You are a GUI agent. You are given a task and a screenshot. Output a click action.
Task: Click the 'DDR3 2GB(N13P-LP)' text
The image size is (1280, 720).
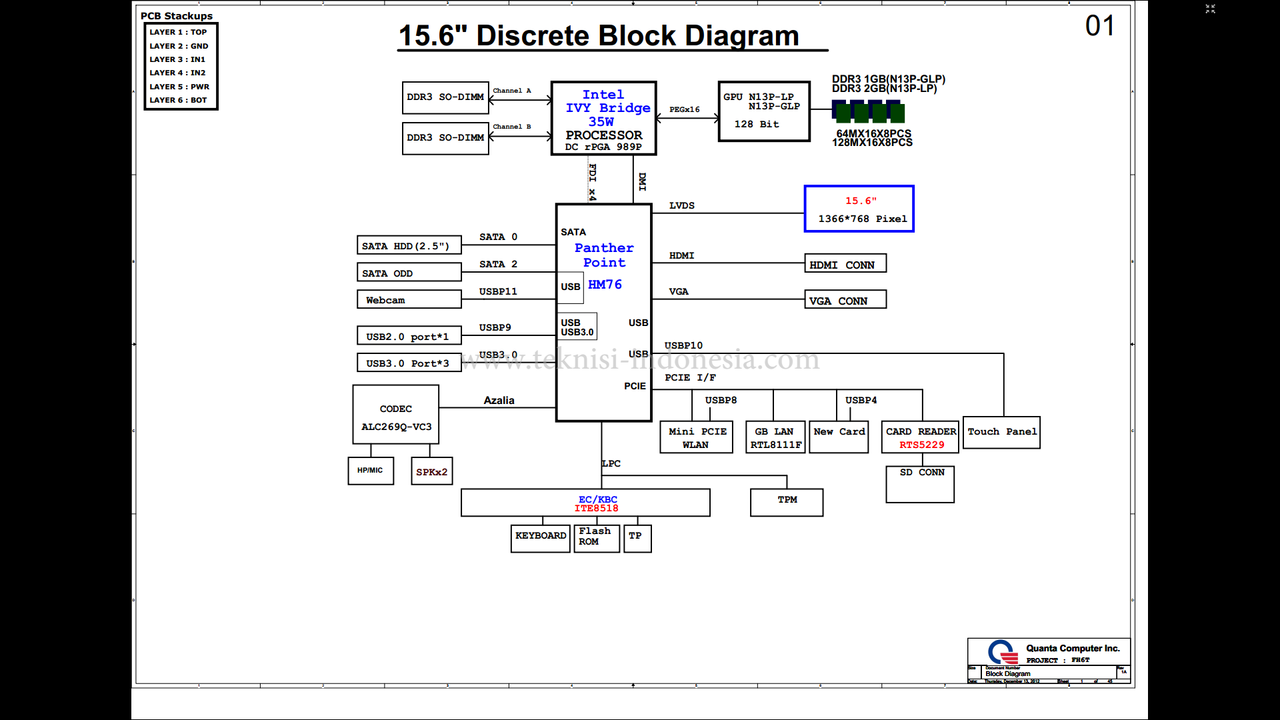click(885, 88)
